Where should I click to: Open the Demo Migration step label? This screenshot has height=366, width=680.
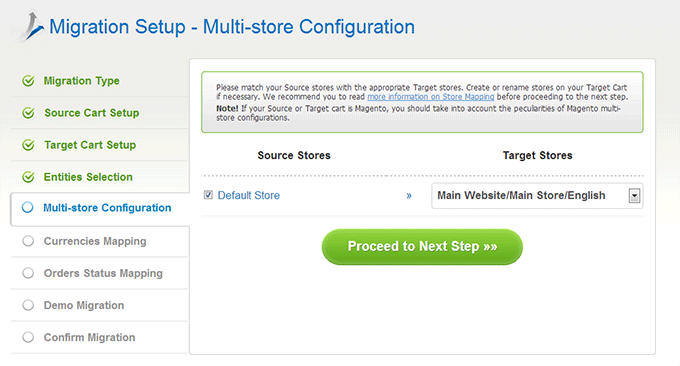(x=84, y=305)
